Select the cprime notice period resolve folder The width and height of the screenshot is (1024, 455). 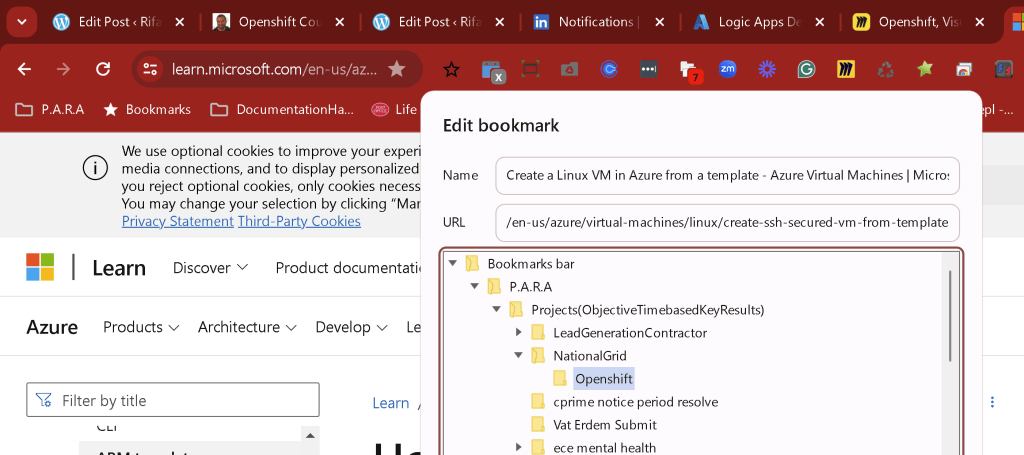pyautogui.click(x=635, y=401)
